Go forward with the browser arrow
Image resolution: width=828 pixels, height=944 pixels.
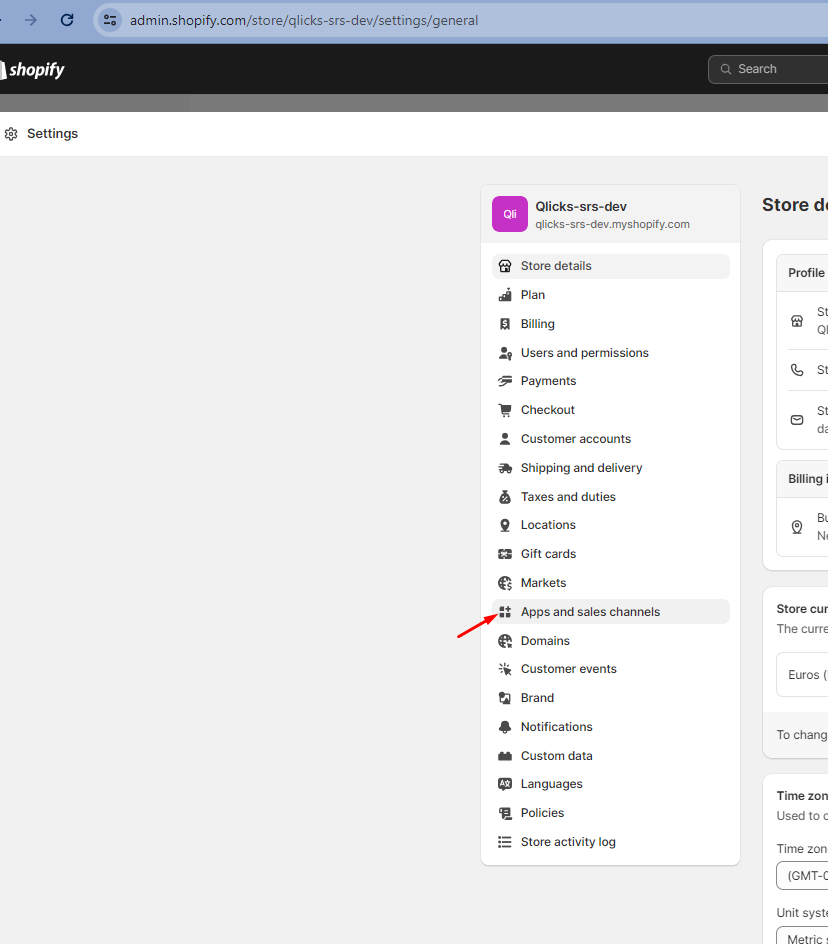(31, 20)
